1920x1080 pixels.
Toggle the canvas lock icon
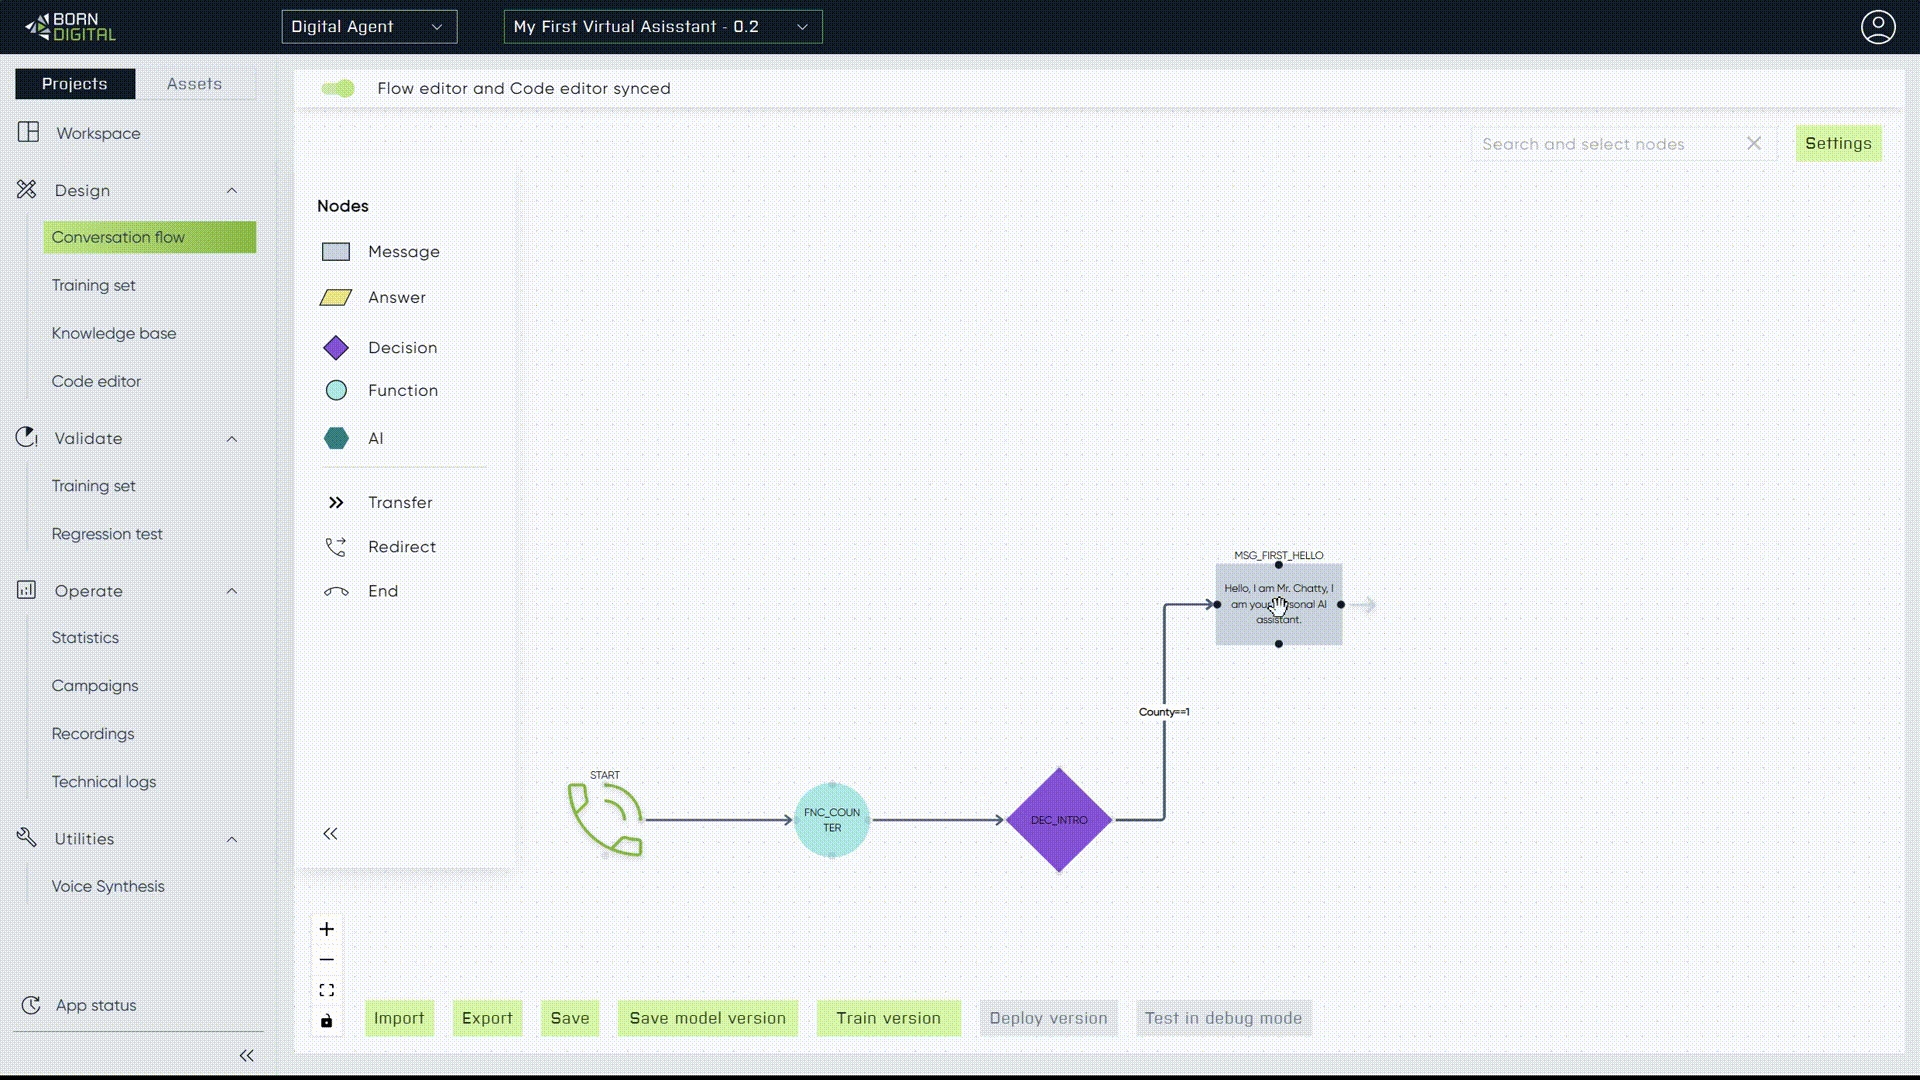pyautogui.click(x=326, y=1021)
